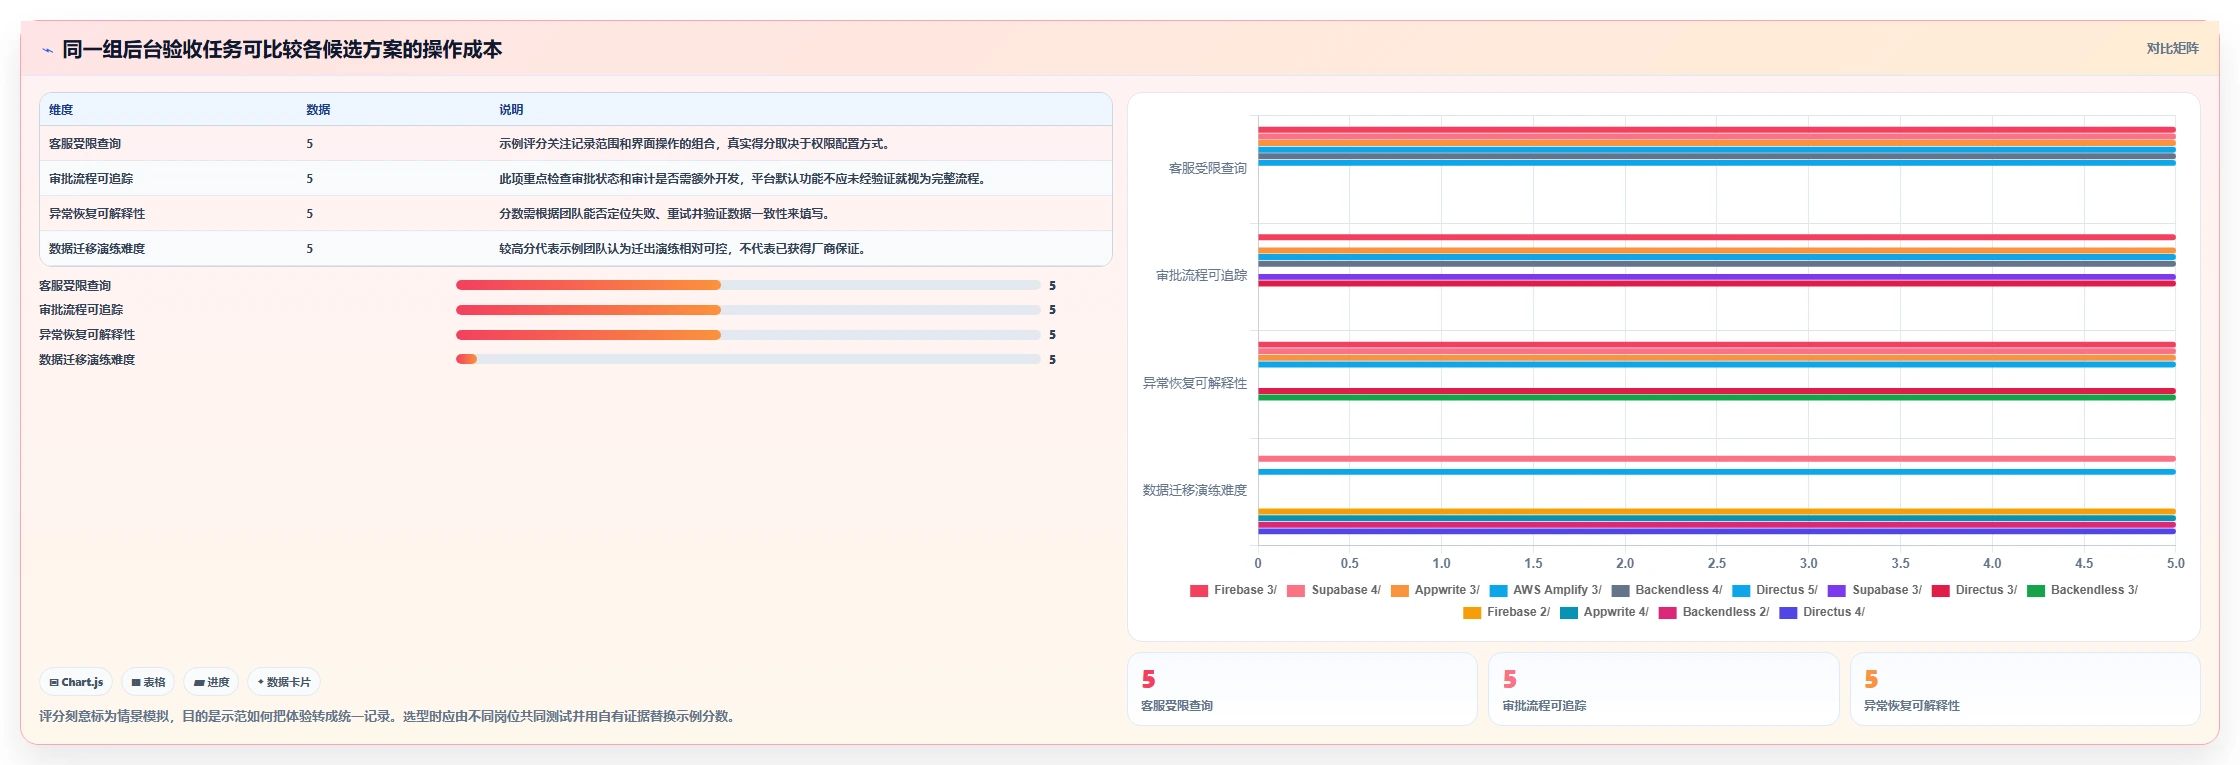This screenshot has height=765, width=2240.
Task: Toggle the Firebase 3/ legend series
Action: pyautogui.click(x=1233, y=590)
